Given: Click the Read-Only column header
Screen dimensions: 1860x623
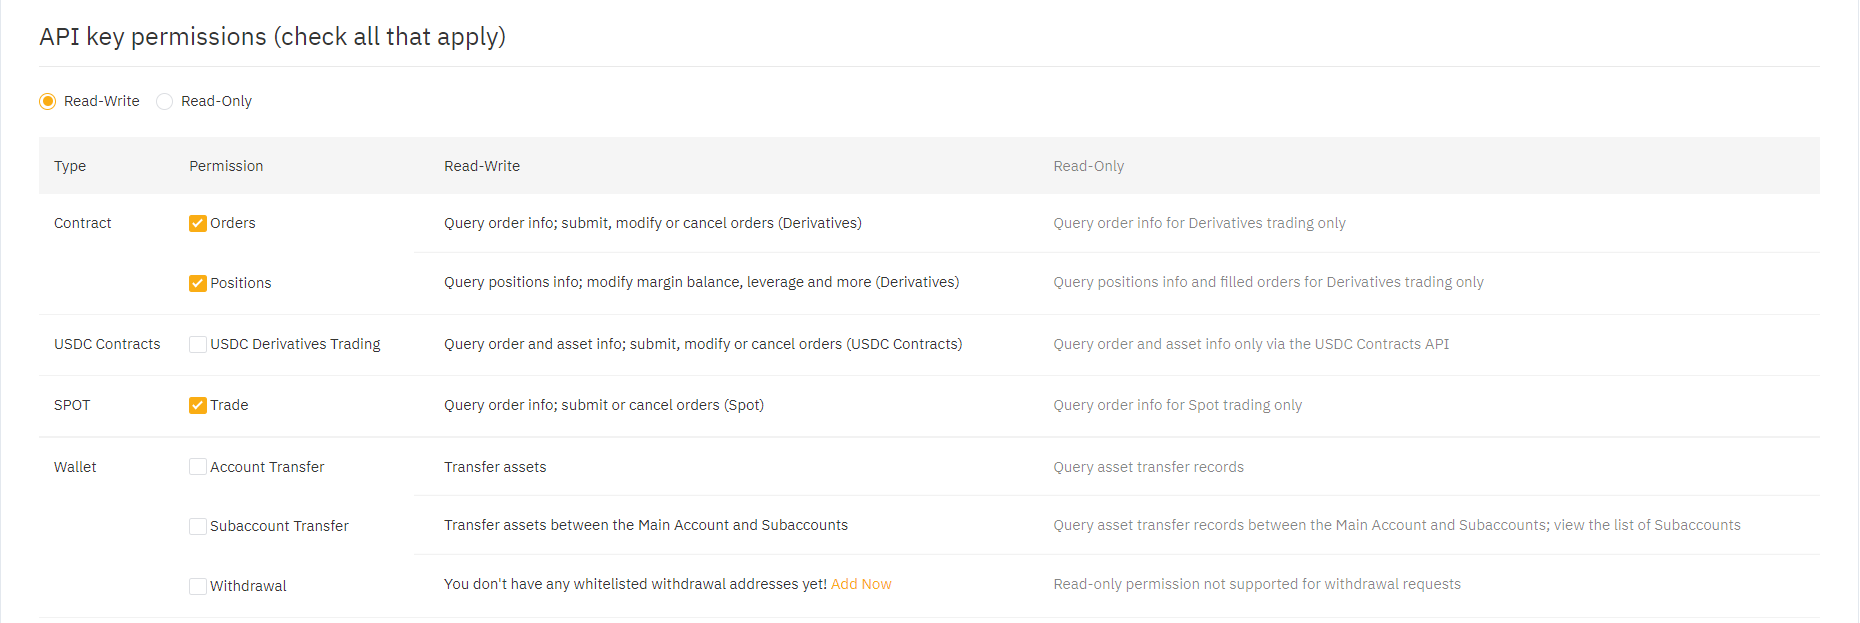Looking at the screenshot, I should coord(1088,166).
